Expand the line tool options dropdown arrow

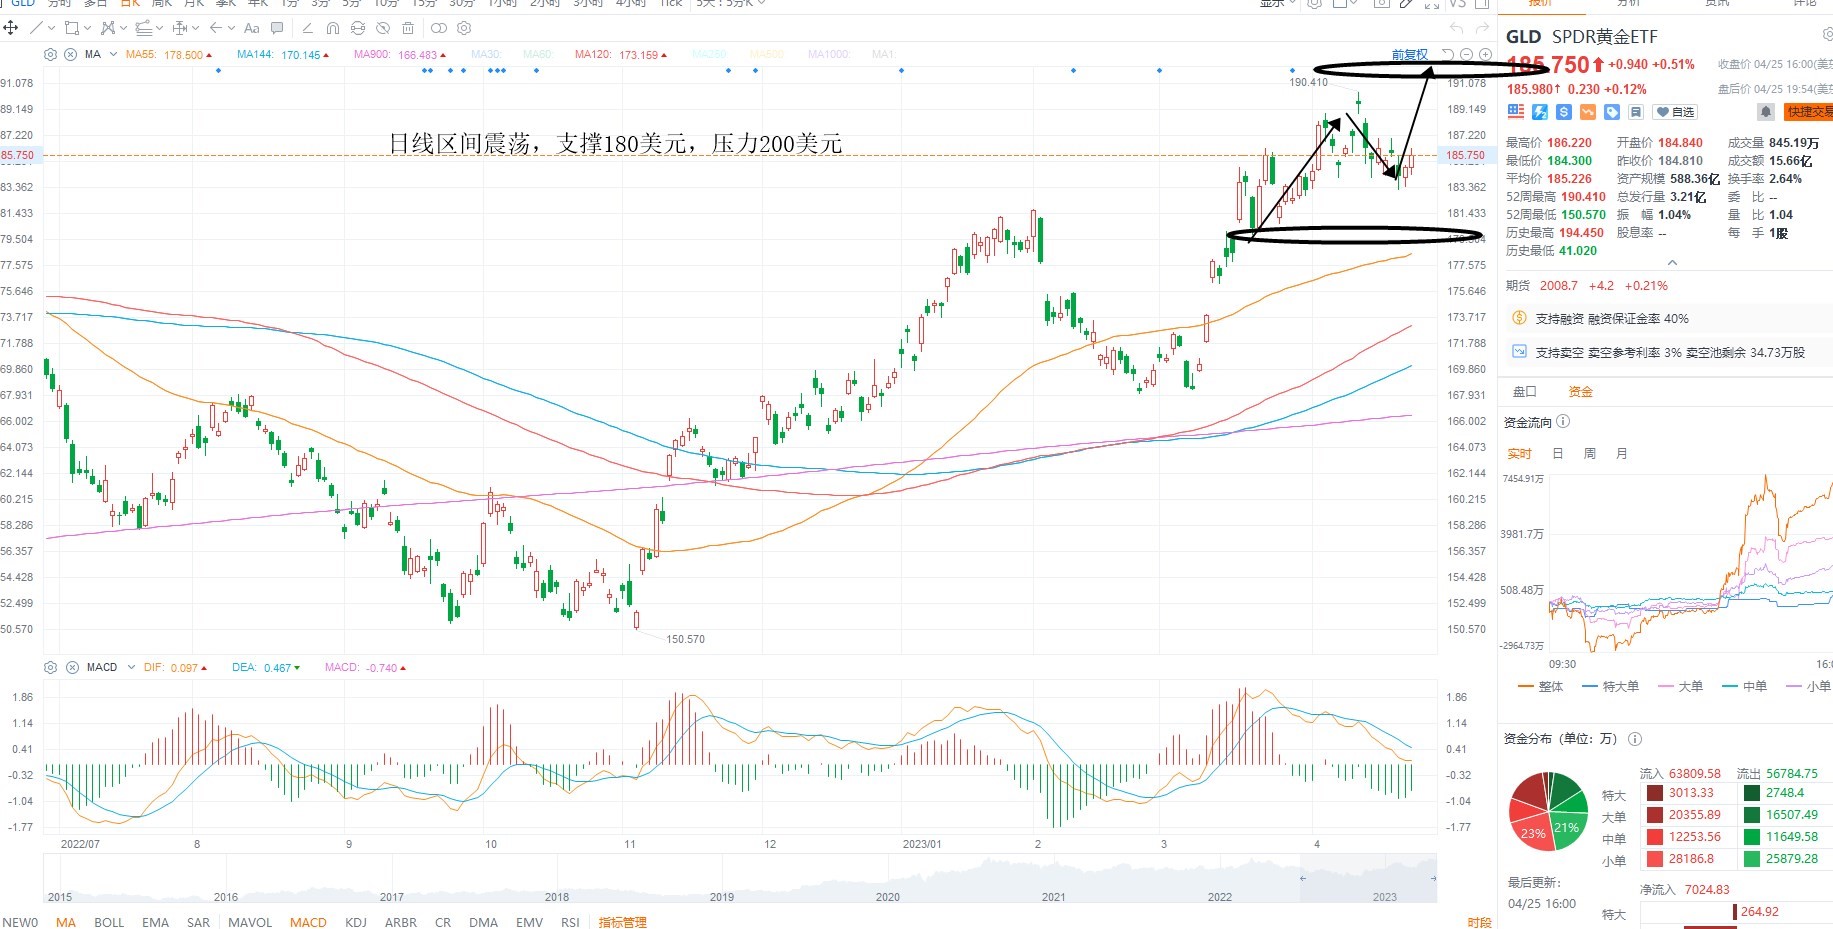(51, 28)
